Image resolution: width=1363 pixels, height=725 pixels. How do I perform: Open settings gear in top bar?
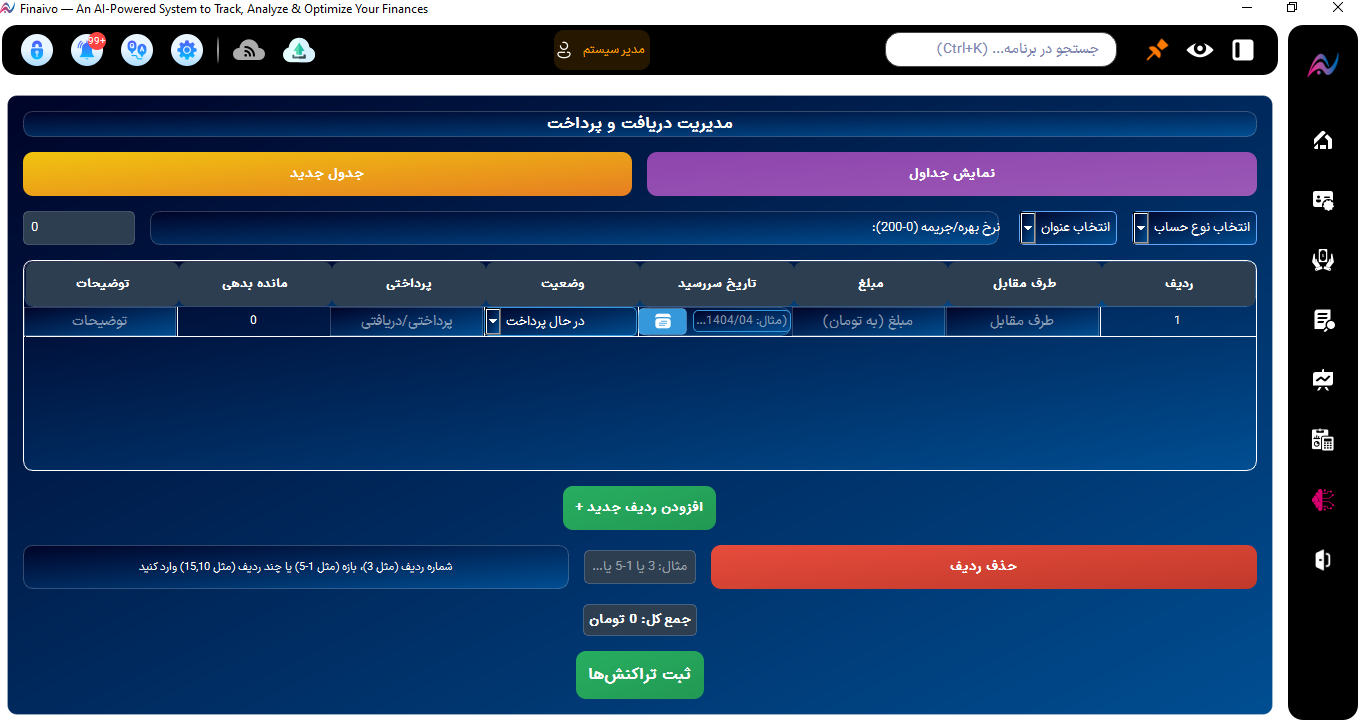(187, 50)
